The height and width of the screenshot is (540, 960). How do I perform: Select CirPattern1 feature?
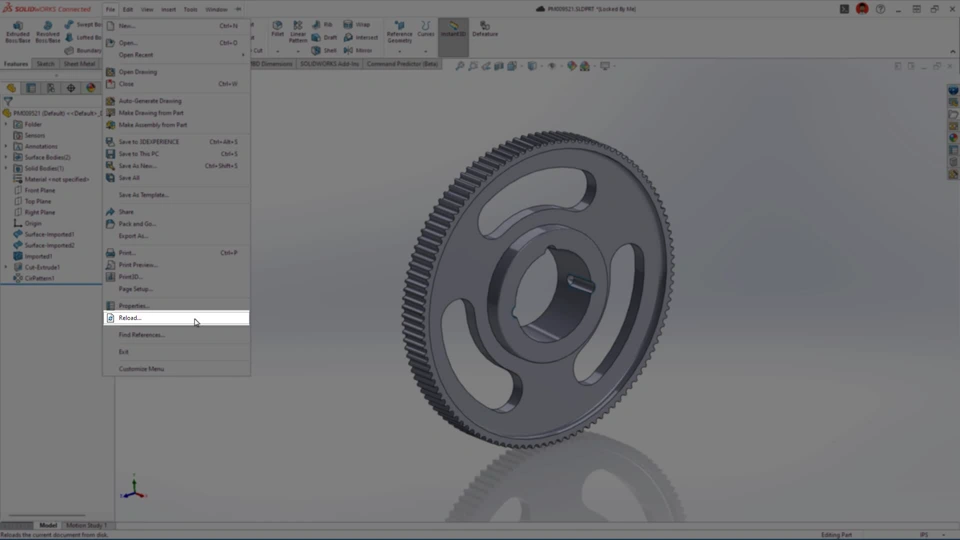tap(39, 278)
